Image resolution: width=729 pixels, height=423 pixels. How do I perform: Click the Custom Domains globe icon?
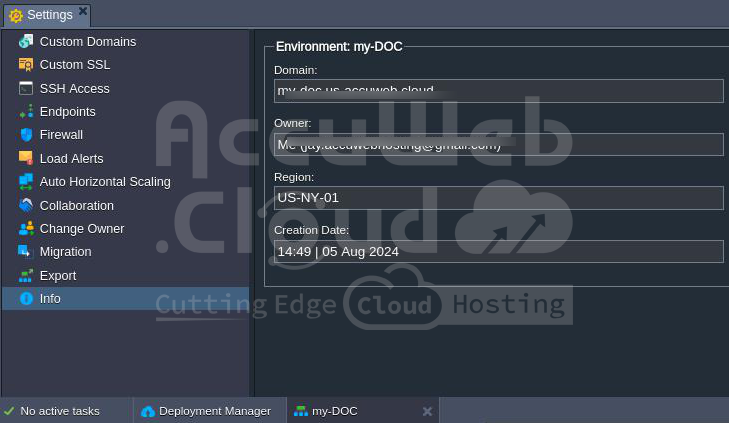[26, 41]
